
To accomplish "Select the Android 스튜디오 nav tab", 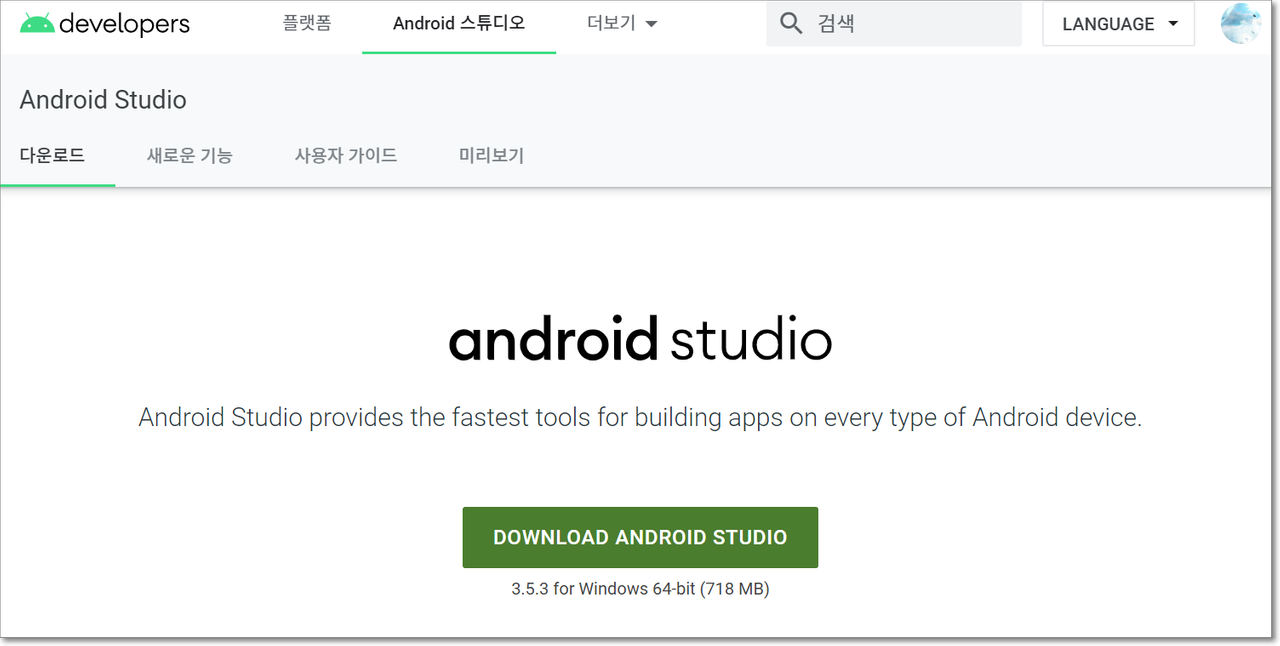I will [x=459, y=23].
